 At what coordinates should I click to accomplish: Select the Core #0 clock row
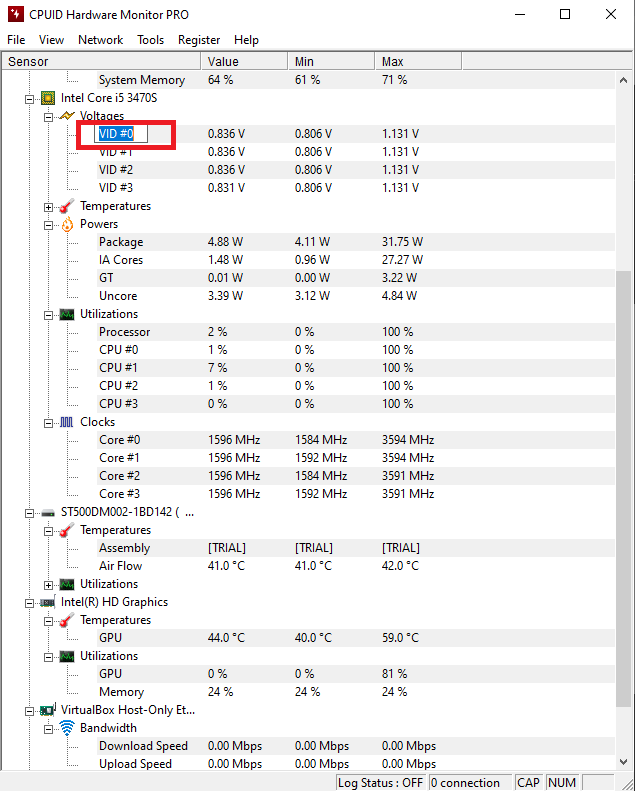pyautogui.click(x=356, y=440)
